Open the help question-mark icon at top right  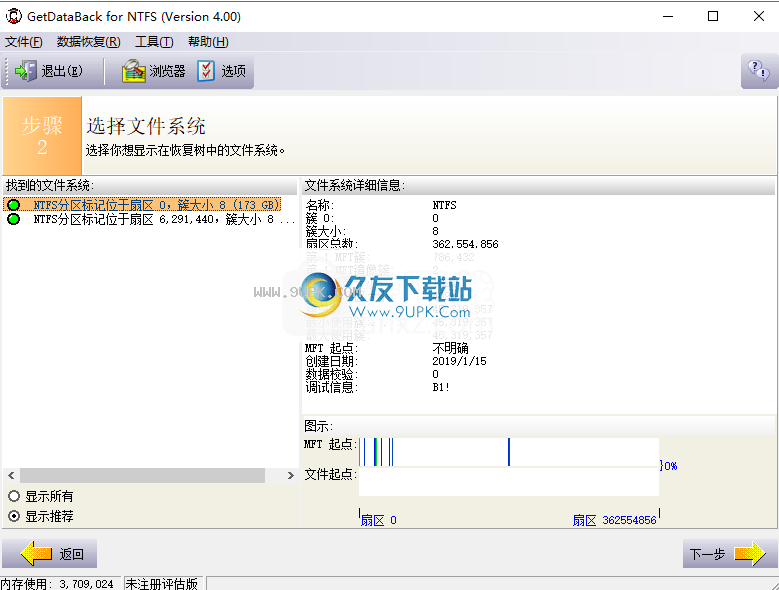[x=759, y=71]
